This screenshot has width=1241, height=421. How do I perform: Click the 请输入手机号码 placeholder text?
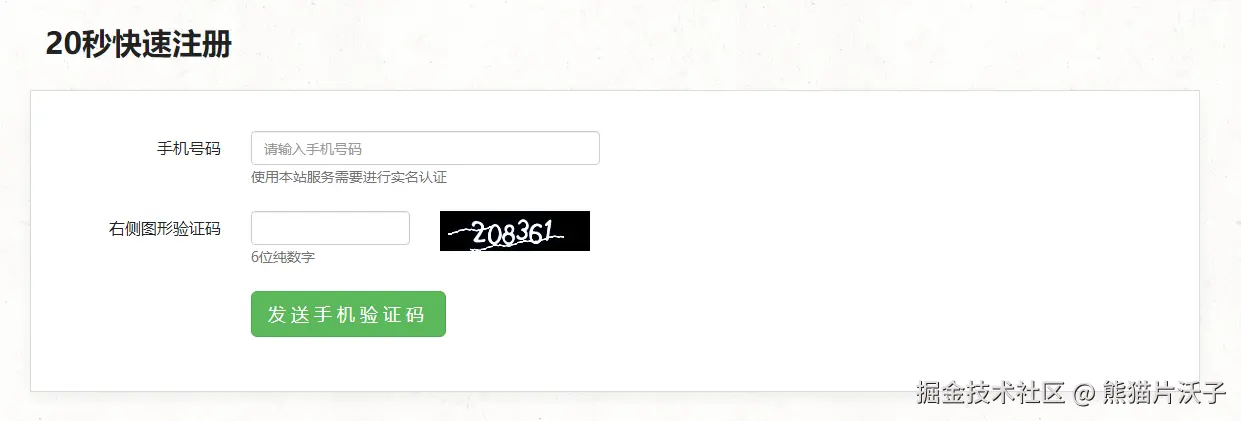tap(313, 149)
